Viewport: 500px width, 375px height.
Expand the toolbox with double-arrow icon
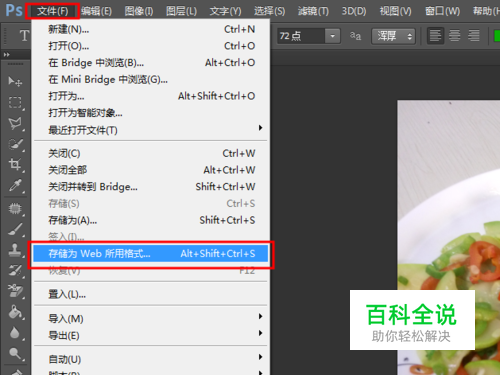(6, 54)
